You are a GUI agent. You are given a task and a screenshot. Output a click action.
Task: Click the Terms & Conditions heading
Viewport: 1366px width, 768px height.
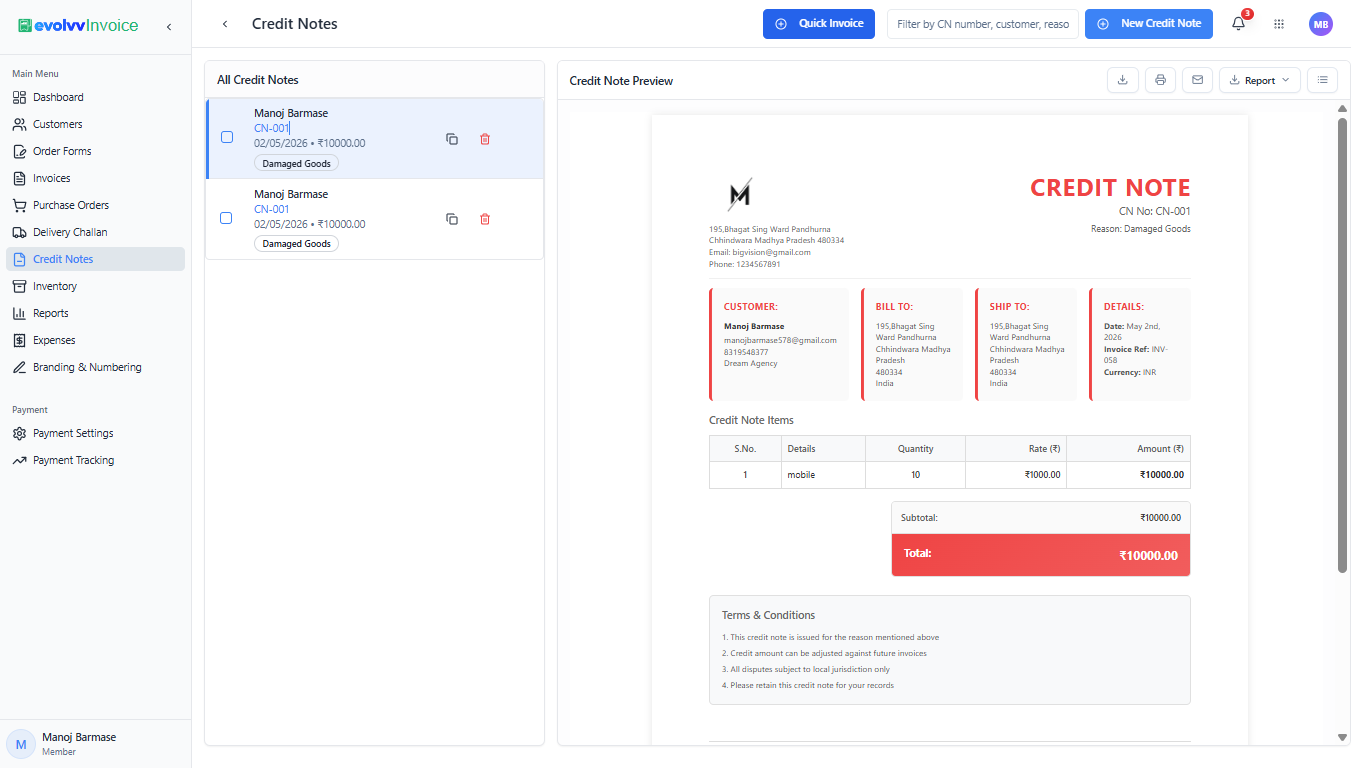coord(768,615)
